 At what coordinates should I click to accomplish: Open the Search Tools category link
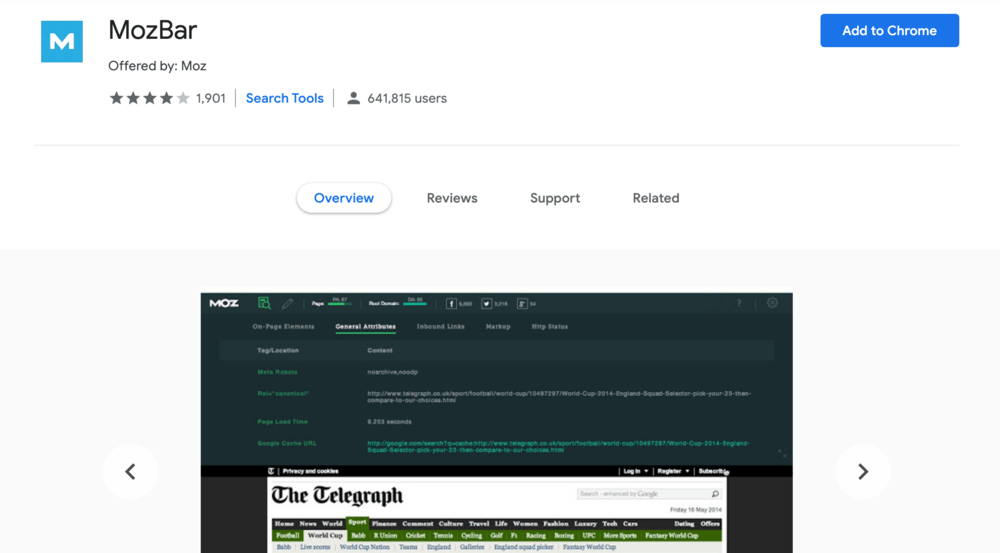pyautogui.click(x=284, y=98)
